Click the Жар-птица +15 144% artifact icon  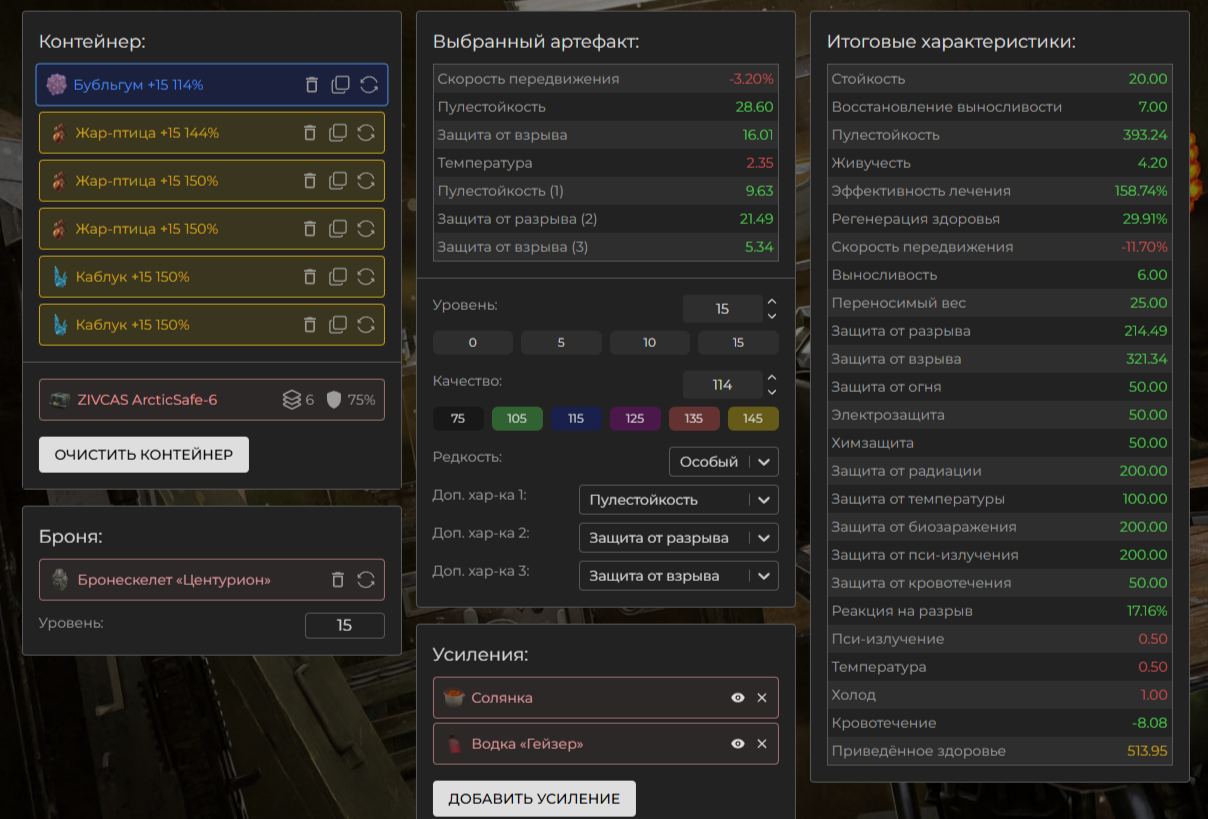[59, 132]
